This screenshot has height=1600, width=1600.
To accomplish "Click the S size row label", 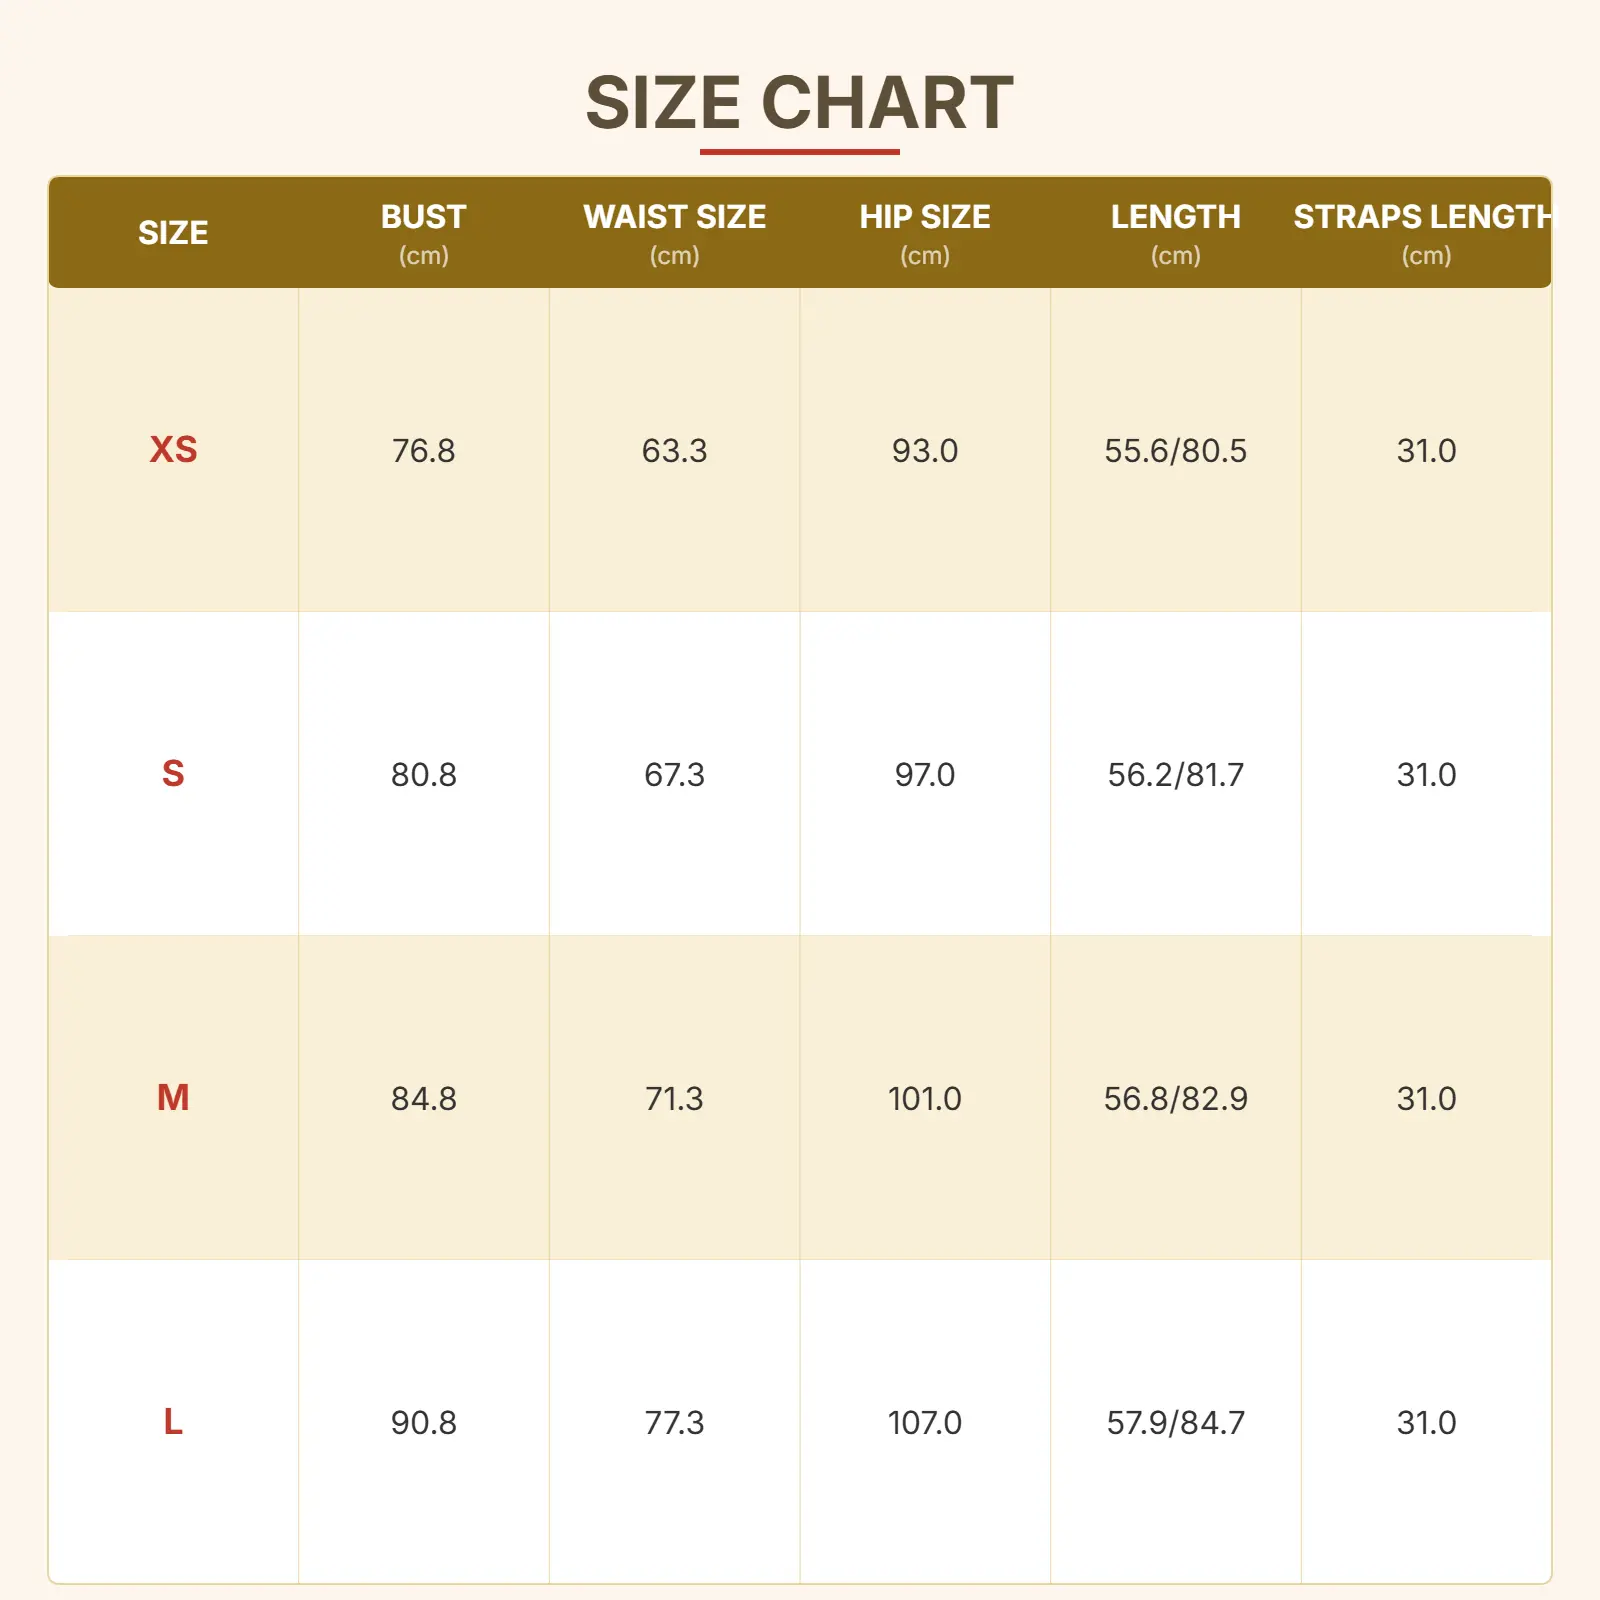I will coord(173,774).
